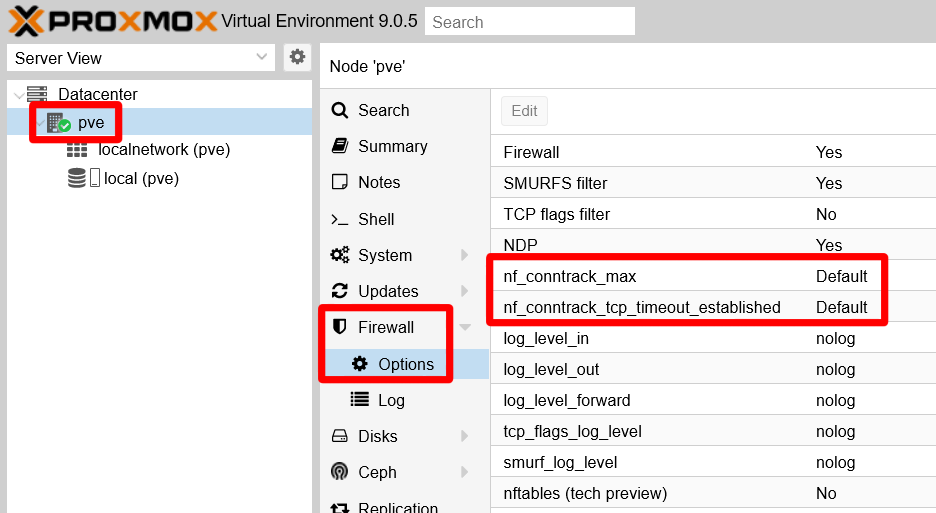Screen dimensions: 936x513
Task: Select the NDP option row
Action: (713, 244)
